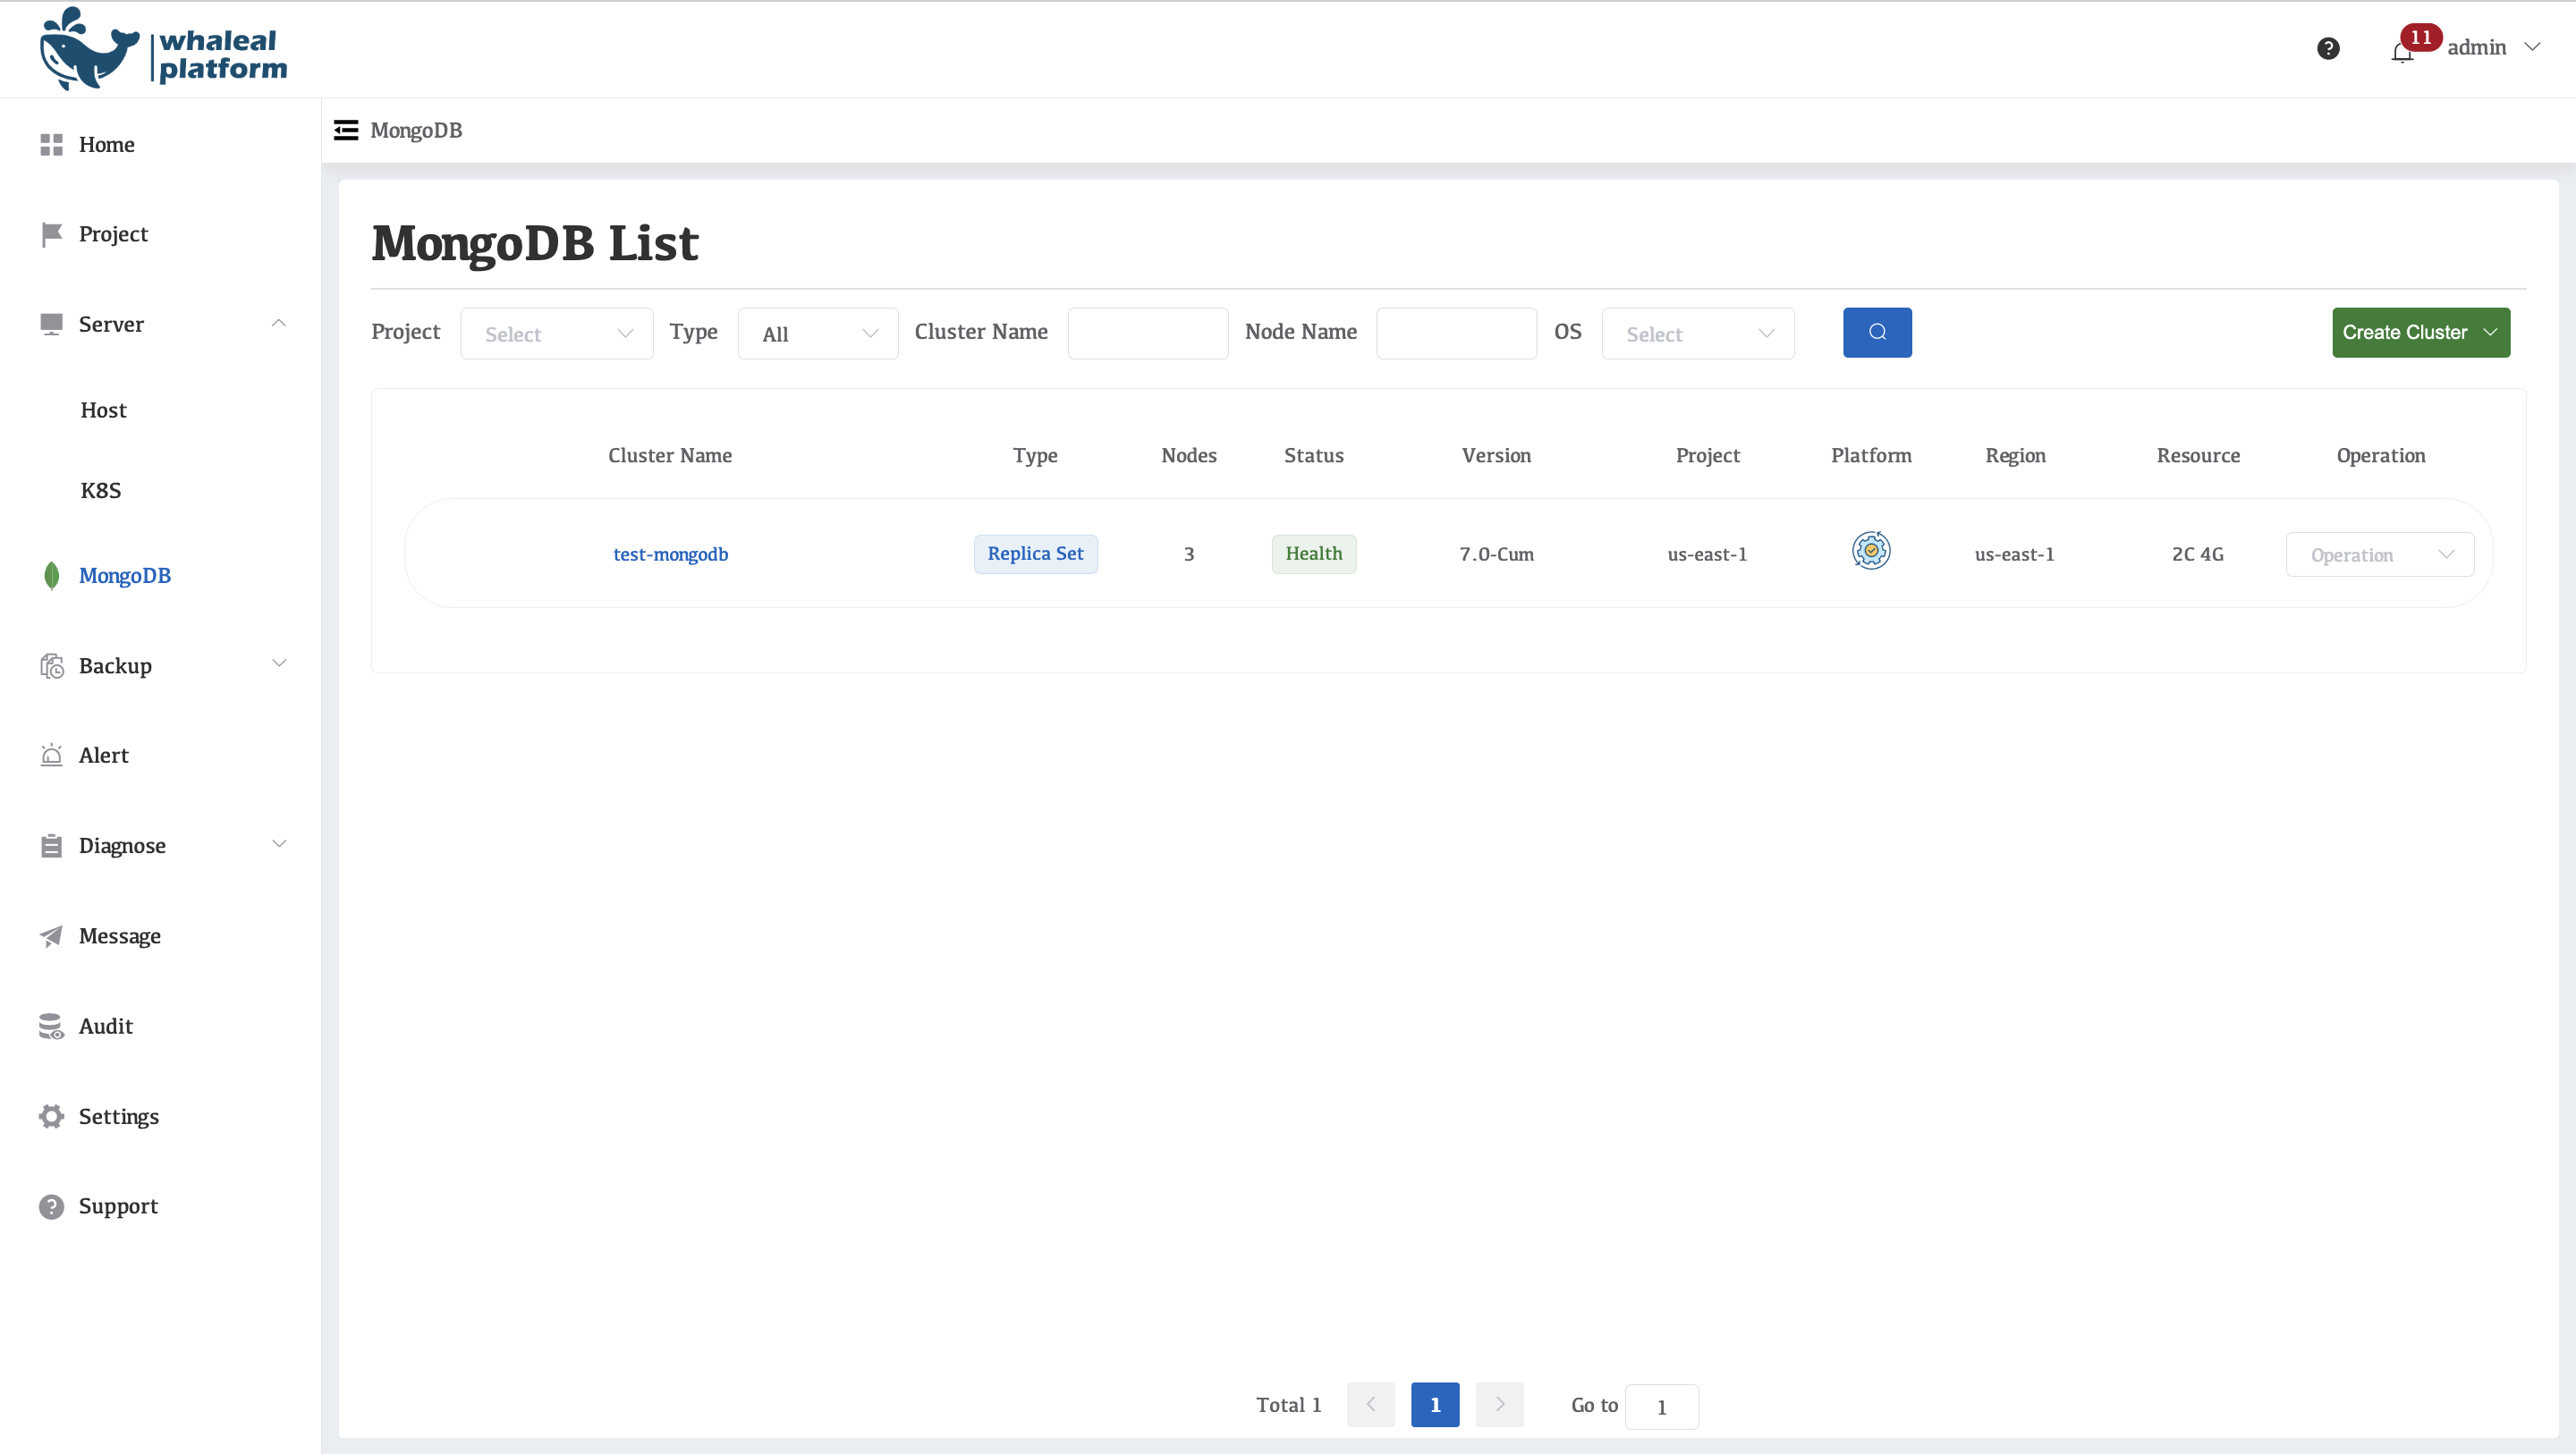Click the blue search magnifier button

[x=1877, y=332]
